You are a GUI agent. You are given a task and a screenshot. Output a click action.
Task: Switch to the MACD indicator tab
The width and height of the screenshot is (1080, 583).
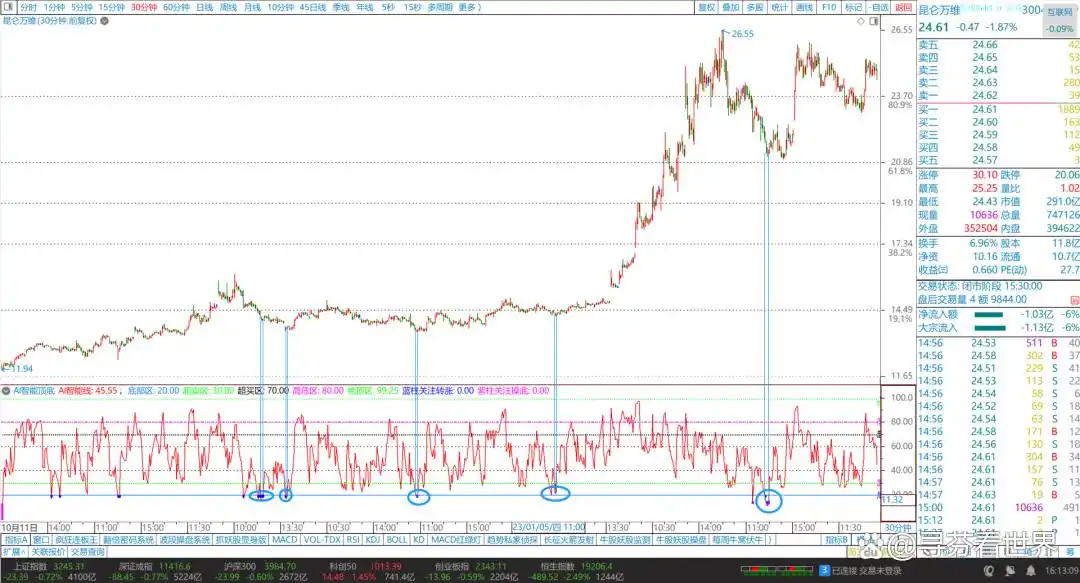click(x=285, y=539)
